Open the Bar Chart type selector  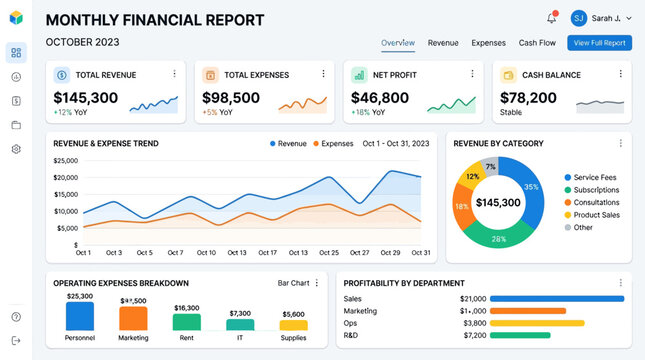[x=293, y=283]
